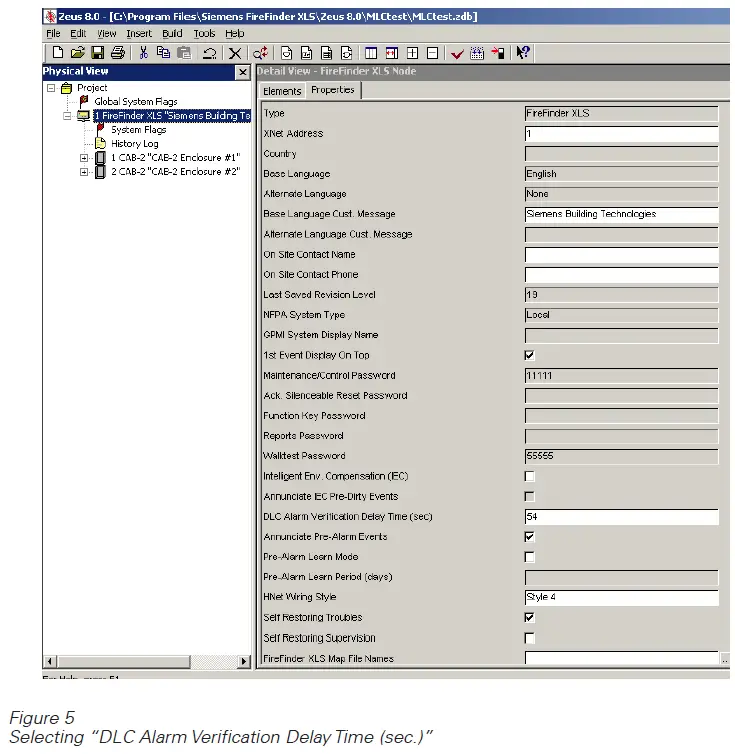This screenshot has width=735, height=754.
Task: Select 2 CAB-2 "CAB-2 Enclosure #2" row
Action: (x=176, y=172)
